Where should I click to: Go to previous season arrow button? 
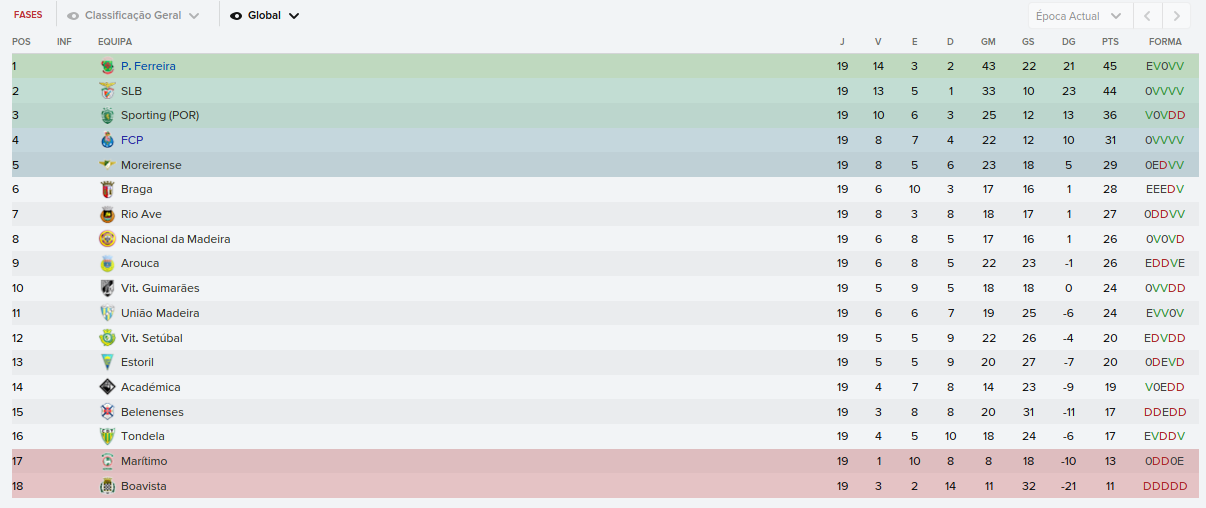click(x=1149, y=16)
